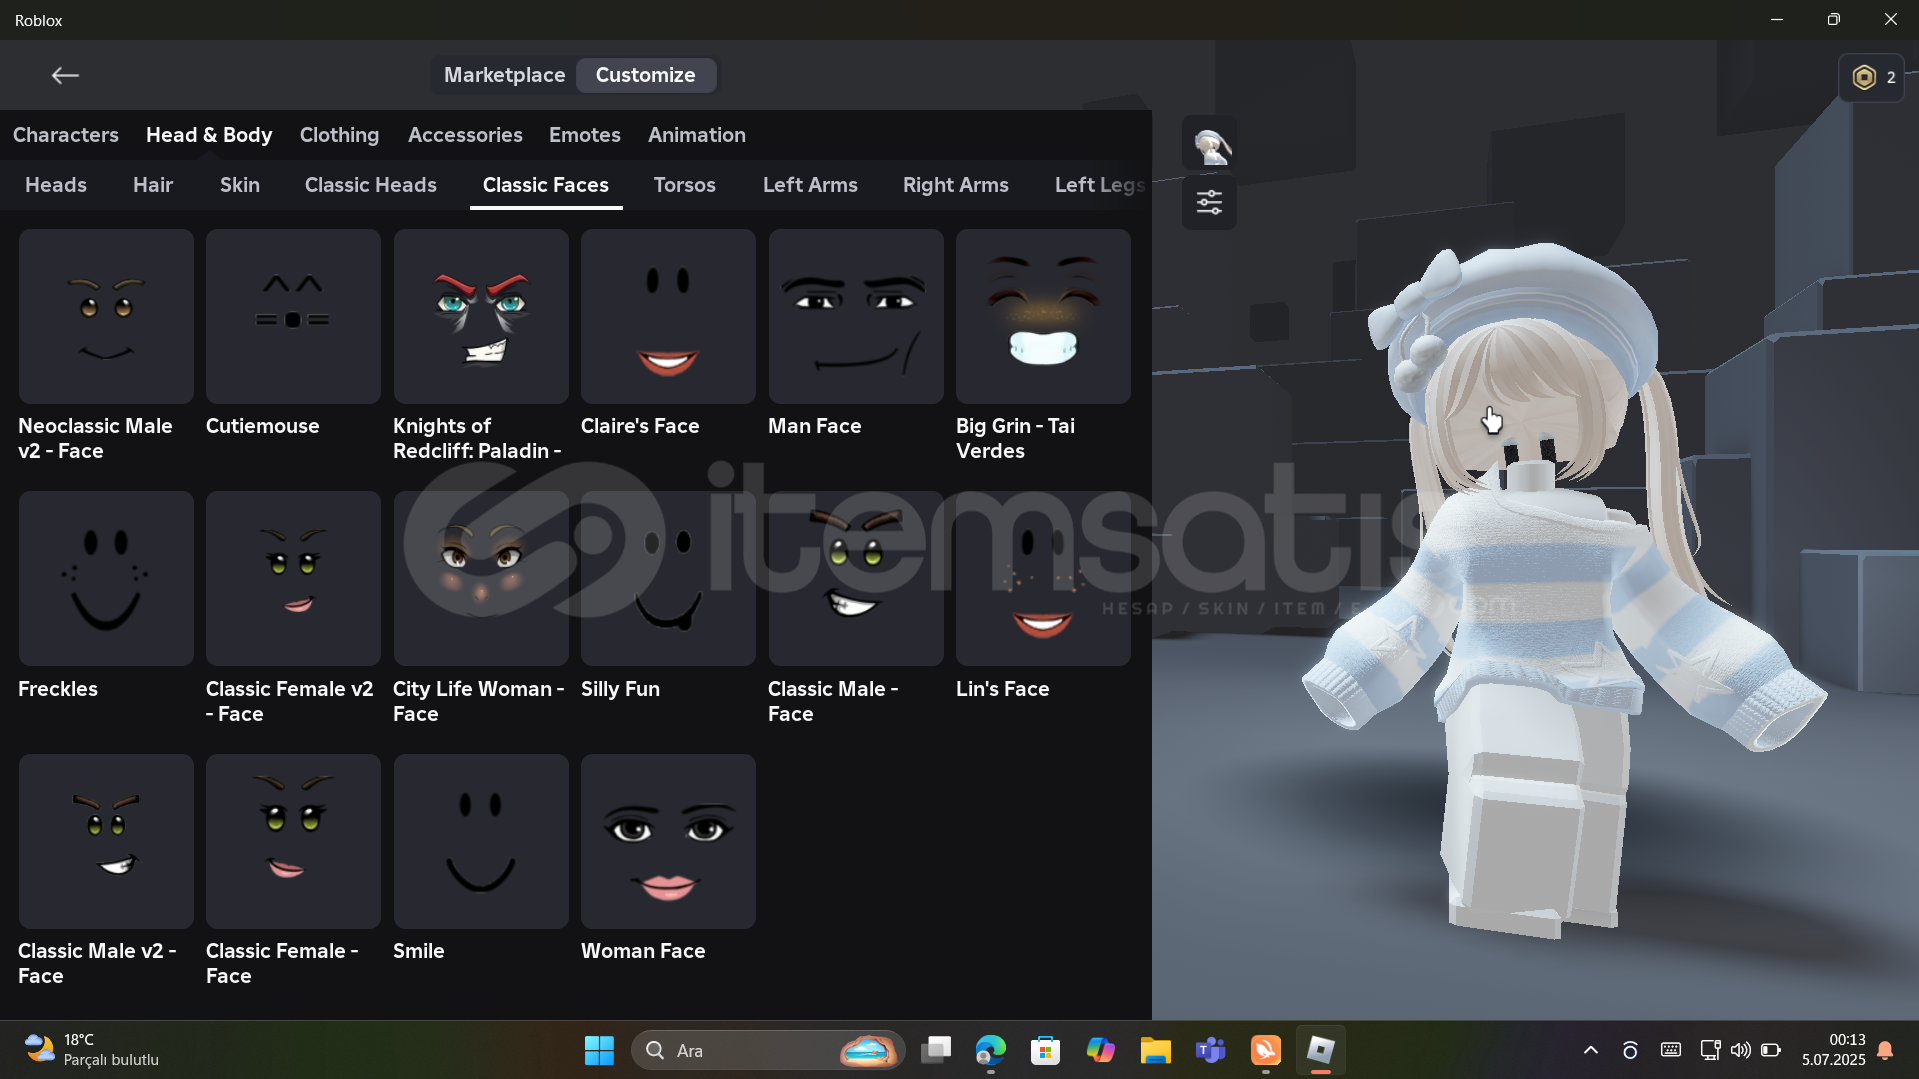Equip Lin's Face

1043,578
